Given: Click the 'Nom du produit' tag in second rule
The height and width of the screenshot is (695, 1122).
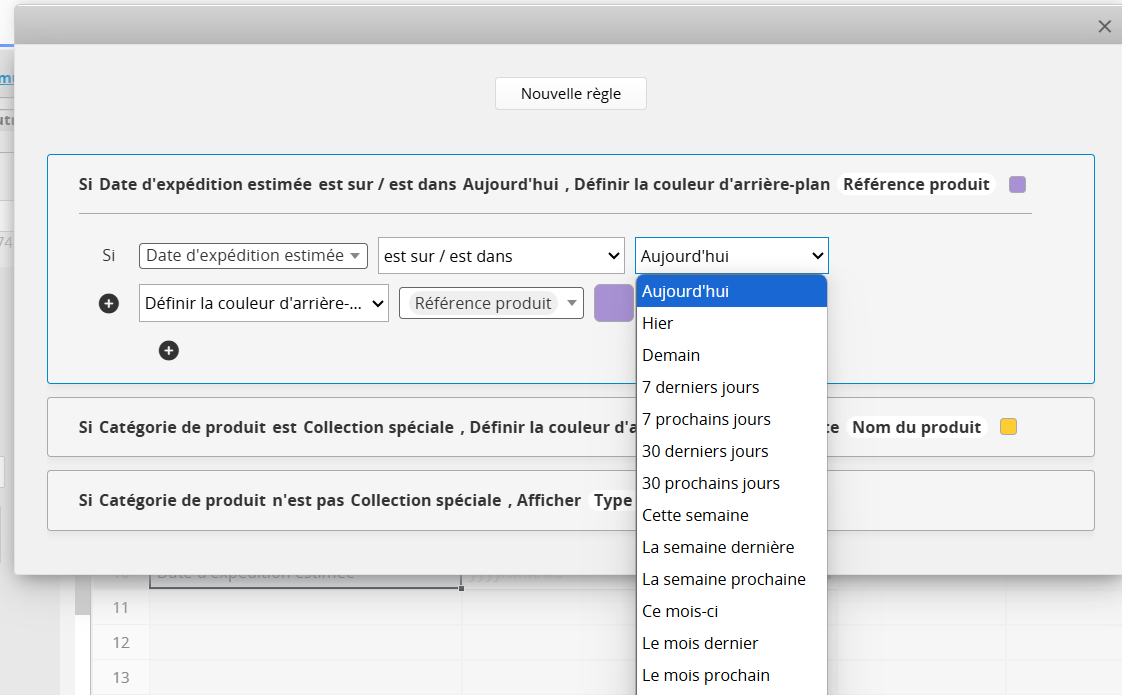Looking at the screenshot, I should 917,427.
